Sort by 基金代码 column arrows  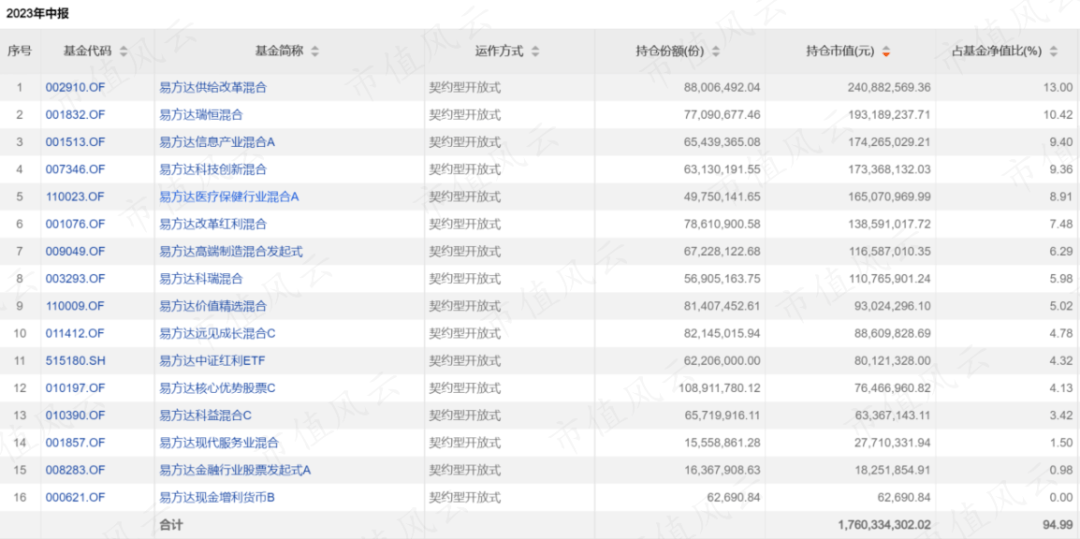pyautogui.click(x=123, y=51)
